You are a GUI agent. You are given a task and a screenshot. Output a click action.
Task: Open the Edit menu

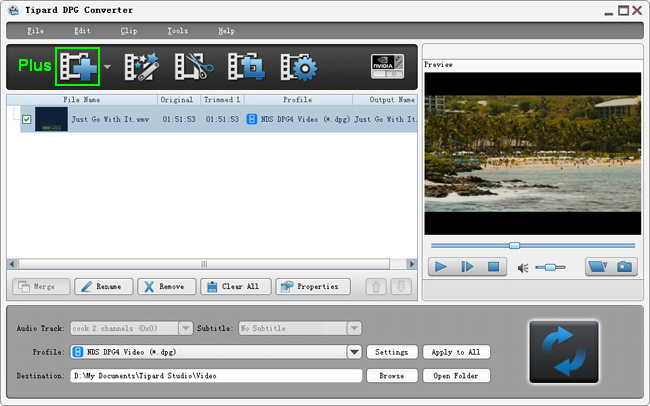[82, 31]
